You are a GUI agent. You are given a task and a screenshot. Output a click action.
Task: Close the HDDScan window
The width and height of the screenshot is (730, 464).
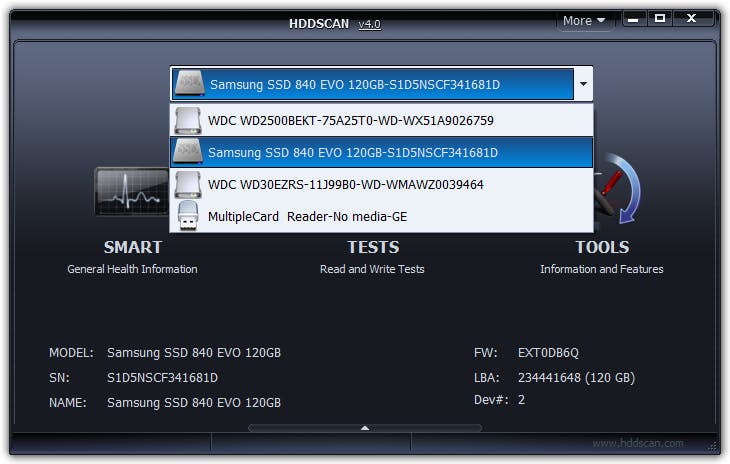[692, 19]
